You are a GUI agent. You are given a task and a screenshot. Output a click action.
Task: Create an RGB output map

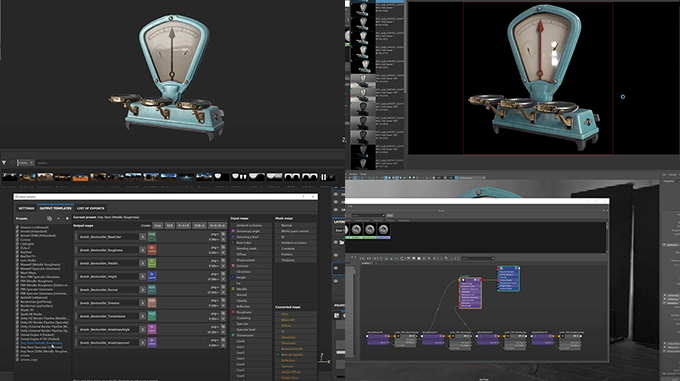170,225
